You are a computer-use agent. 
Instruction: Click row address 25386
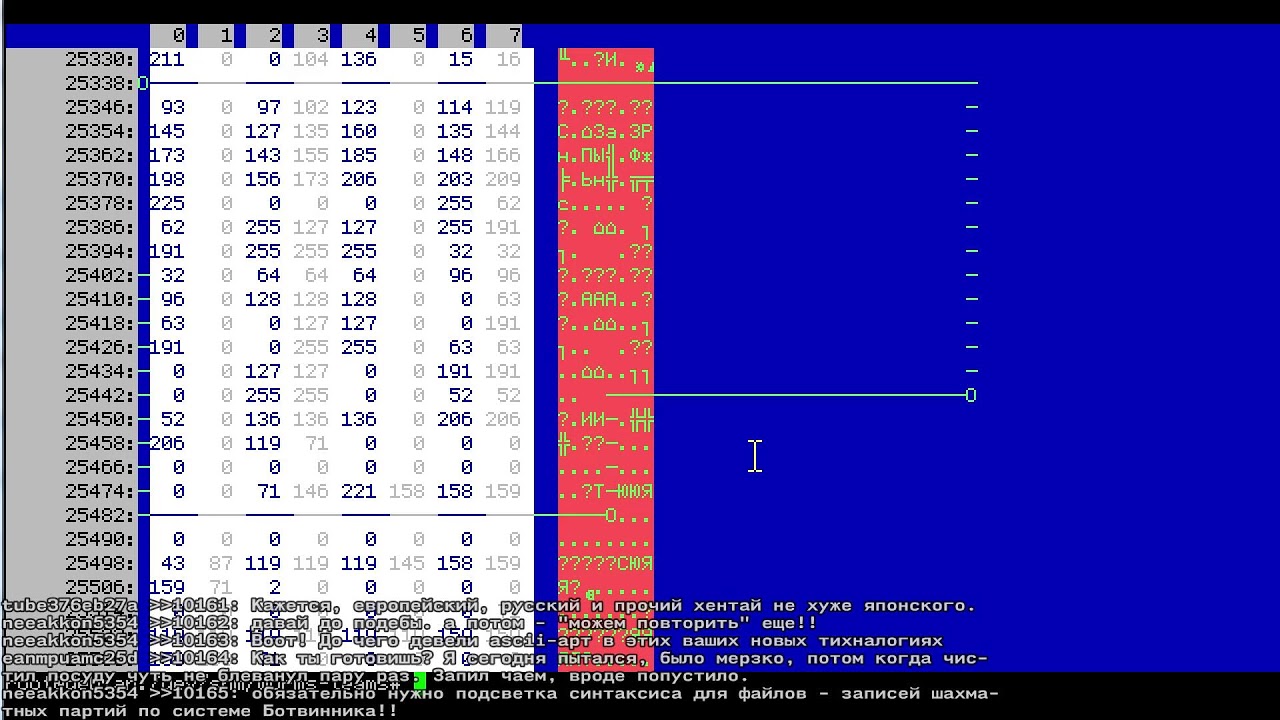pyautogui.click(x=100, y=228)
